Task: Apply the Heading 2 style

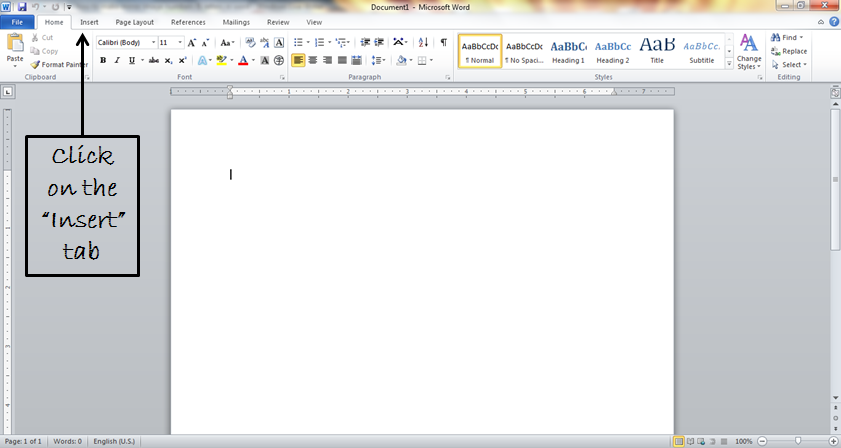Action: pos(613,51)
